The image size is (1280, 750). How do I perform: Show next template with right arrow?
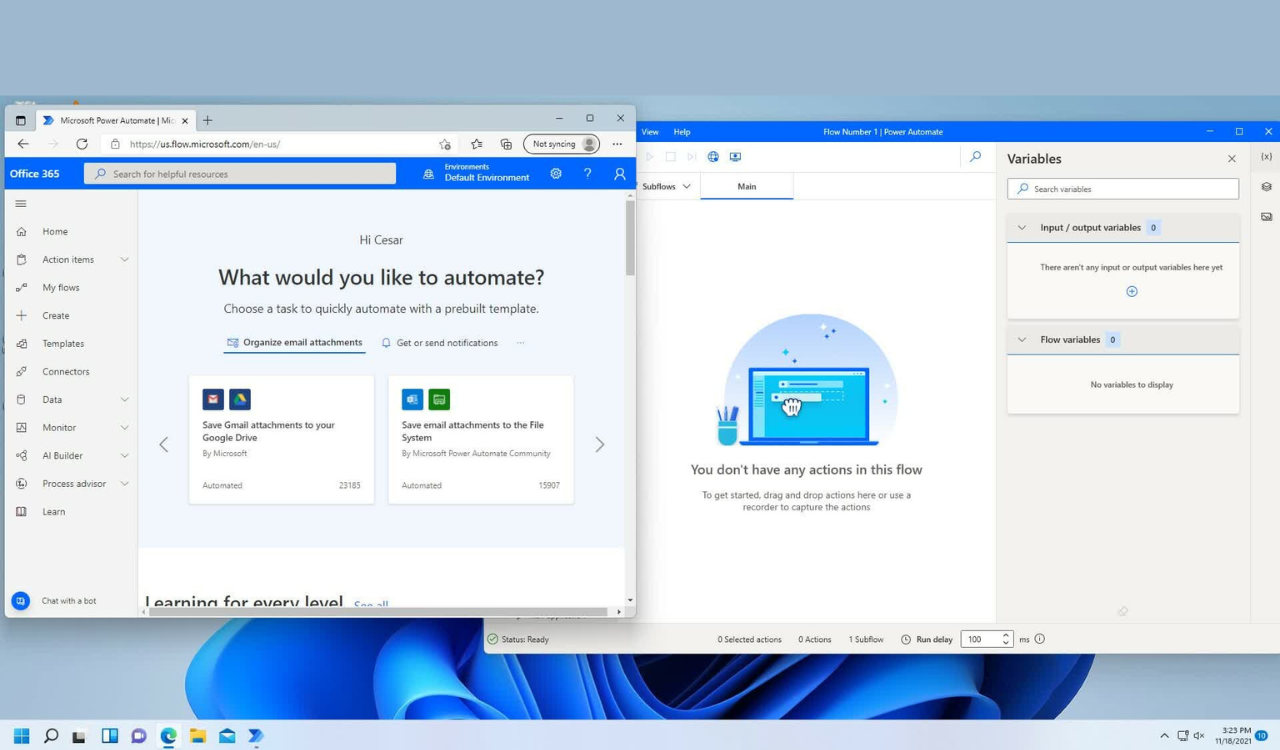tap(600, 444)
